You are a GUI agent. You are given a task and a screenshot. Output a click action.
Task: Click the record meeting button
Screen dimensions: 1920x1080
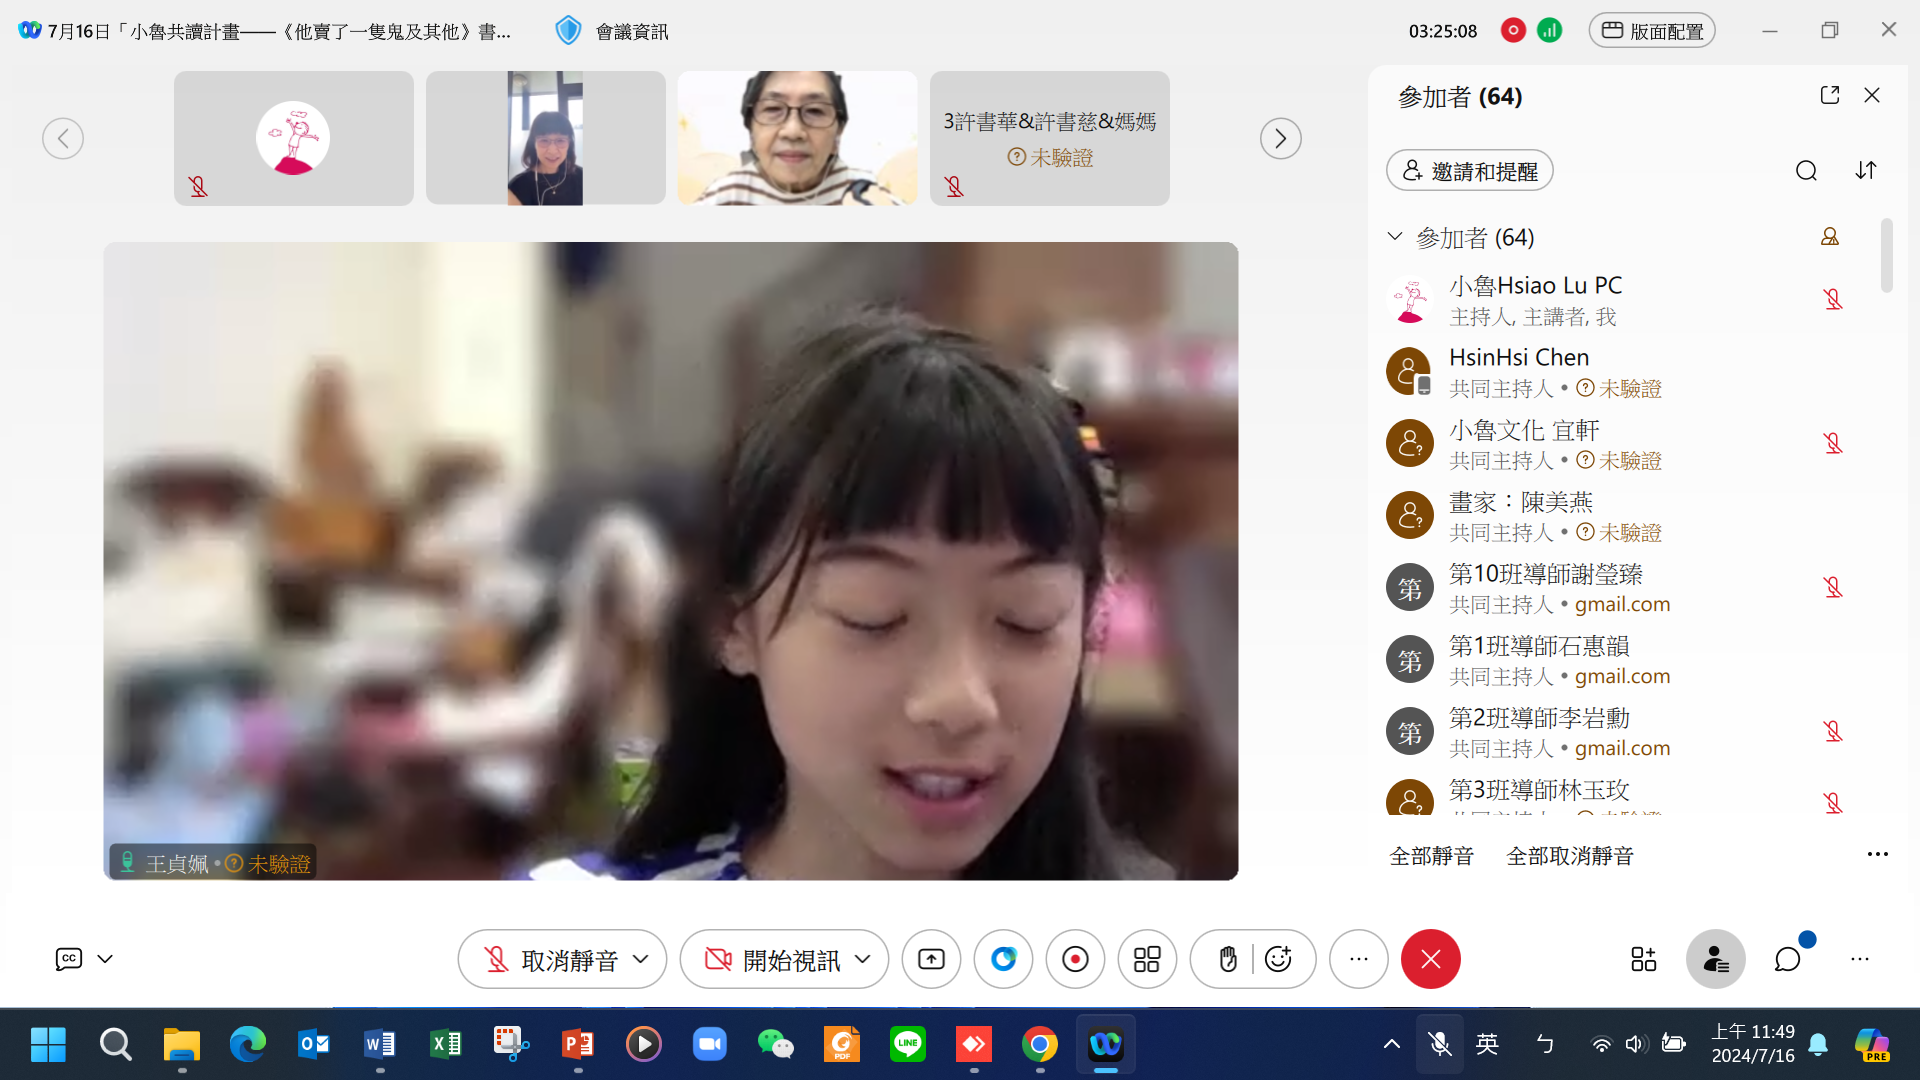[x=1075, y=960]
